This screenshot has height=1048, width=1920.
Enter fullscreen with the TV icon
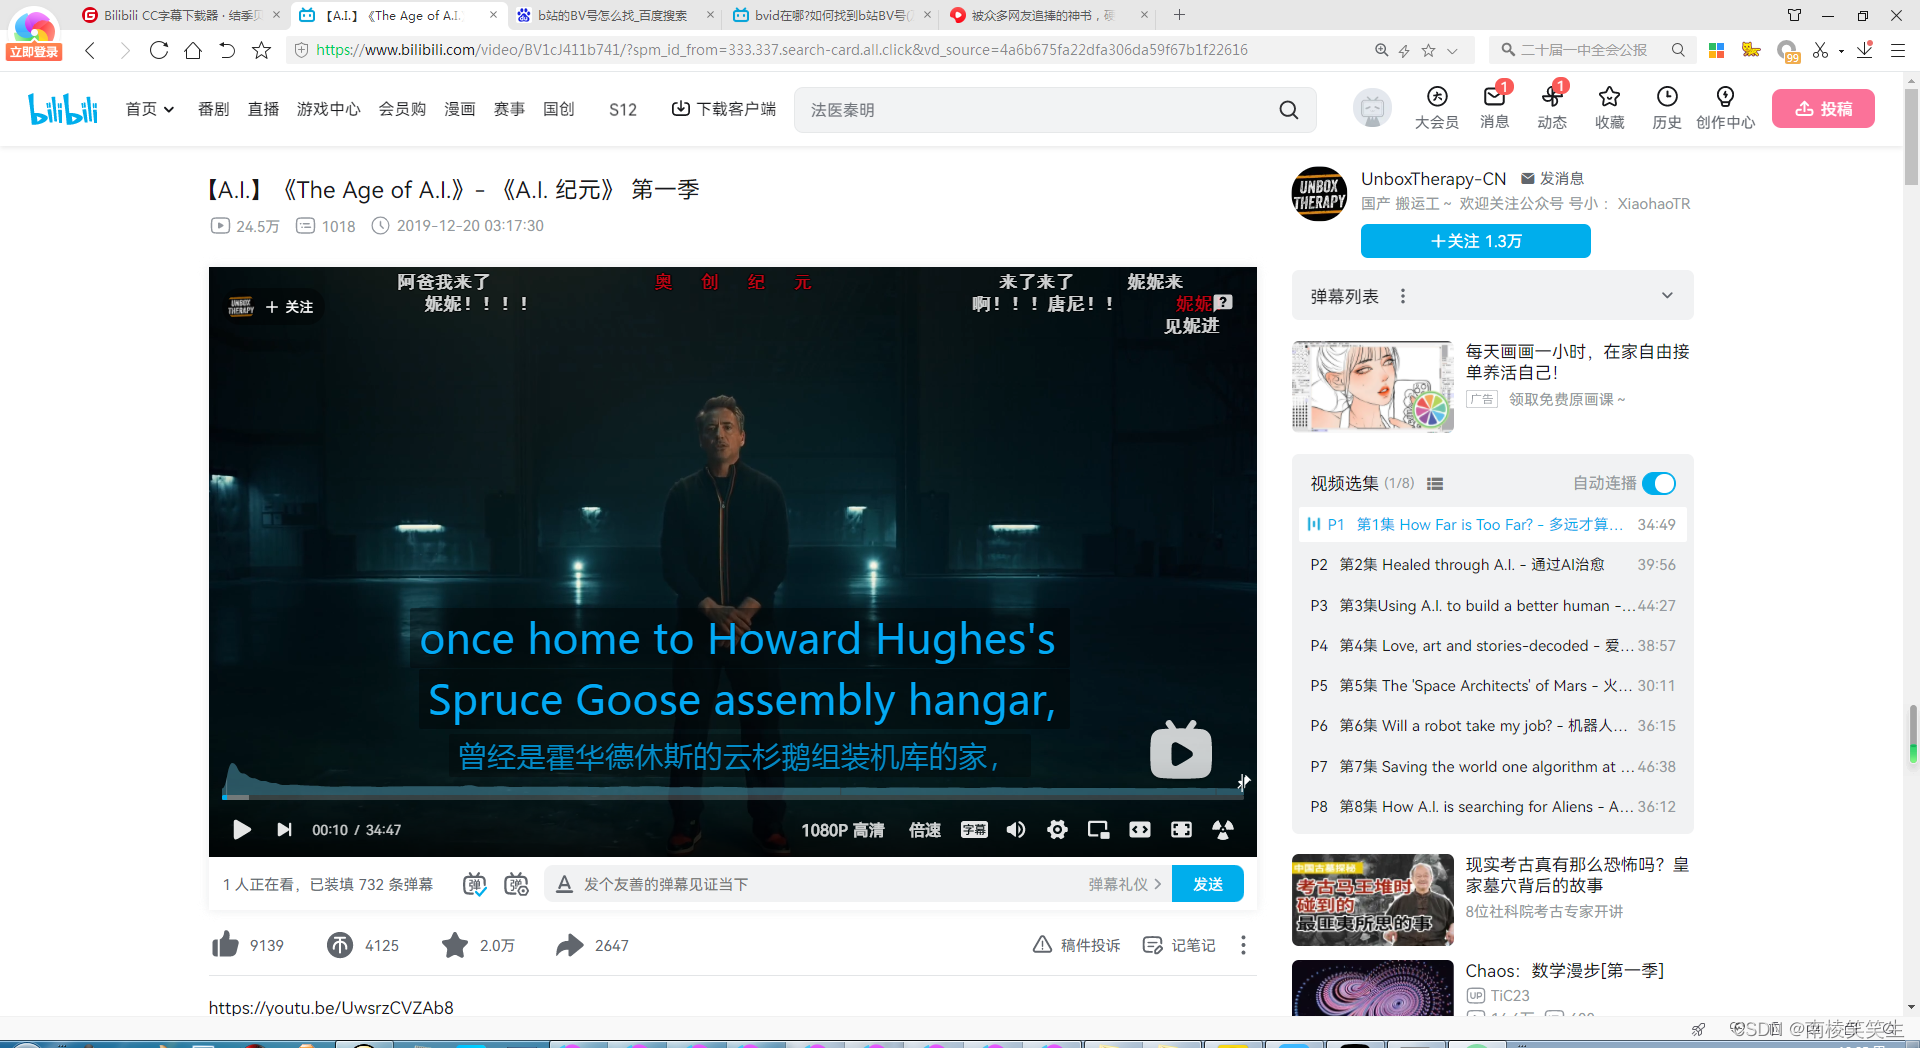coord(1223,830)
